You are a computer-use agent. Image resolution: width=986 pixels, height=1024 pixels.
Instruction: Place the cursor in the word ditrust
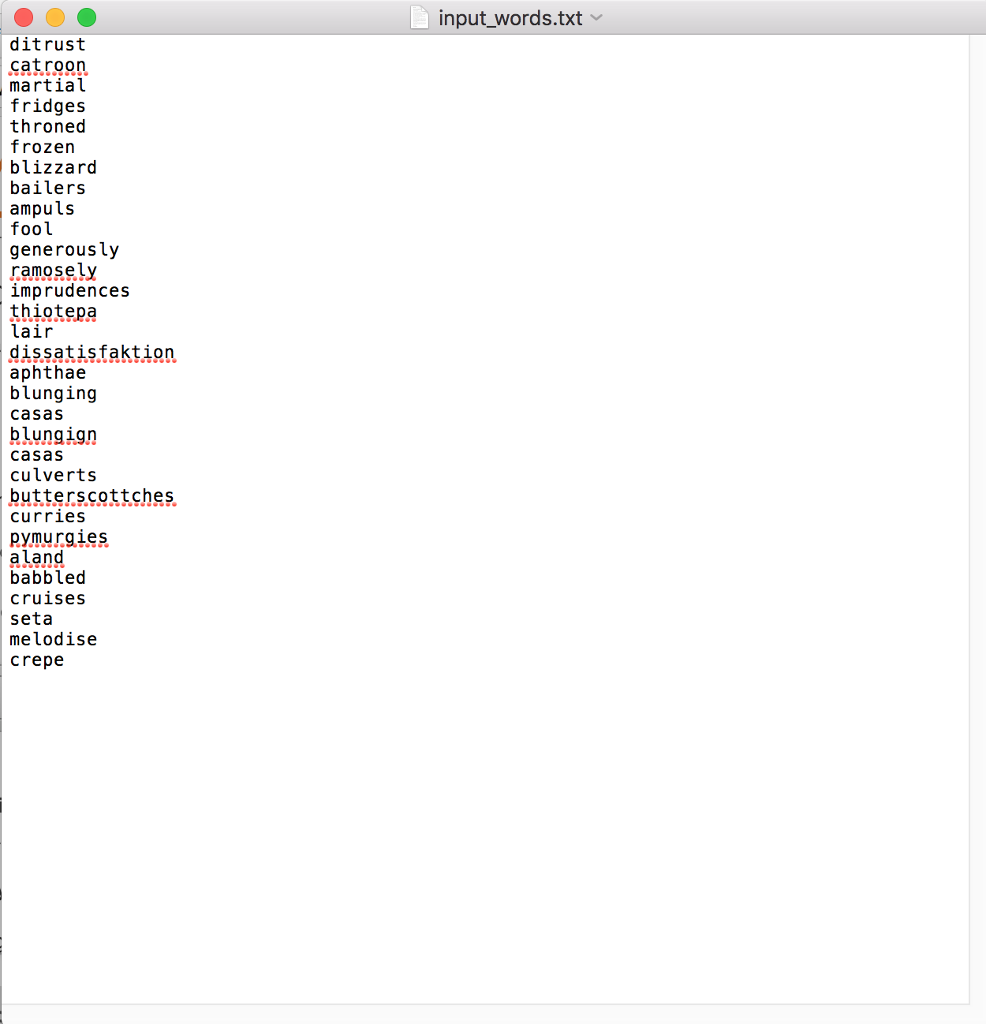coord(47,44)
